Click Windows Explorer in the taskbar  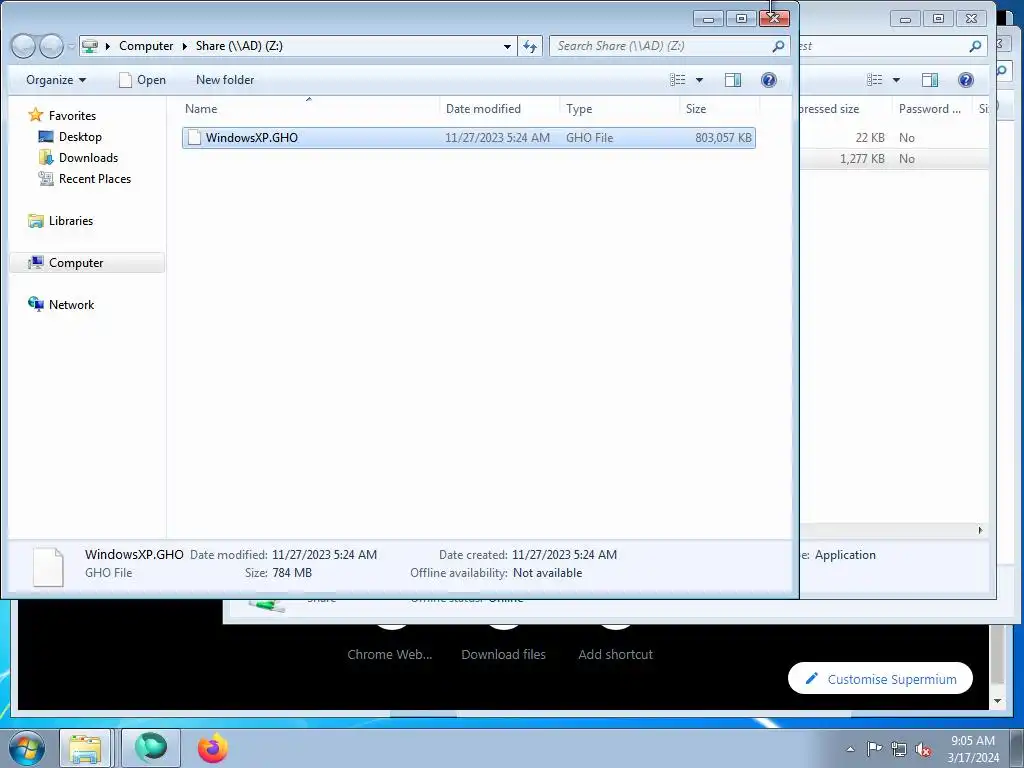[x=86, y=748]
